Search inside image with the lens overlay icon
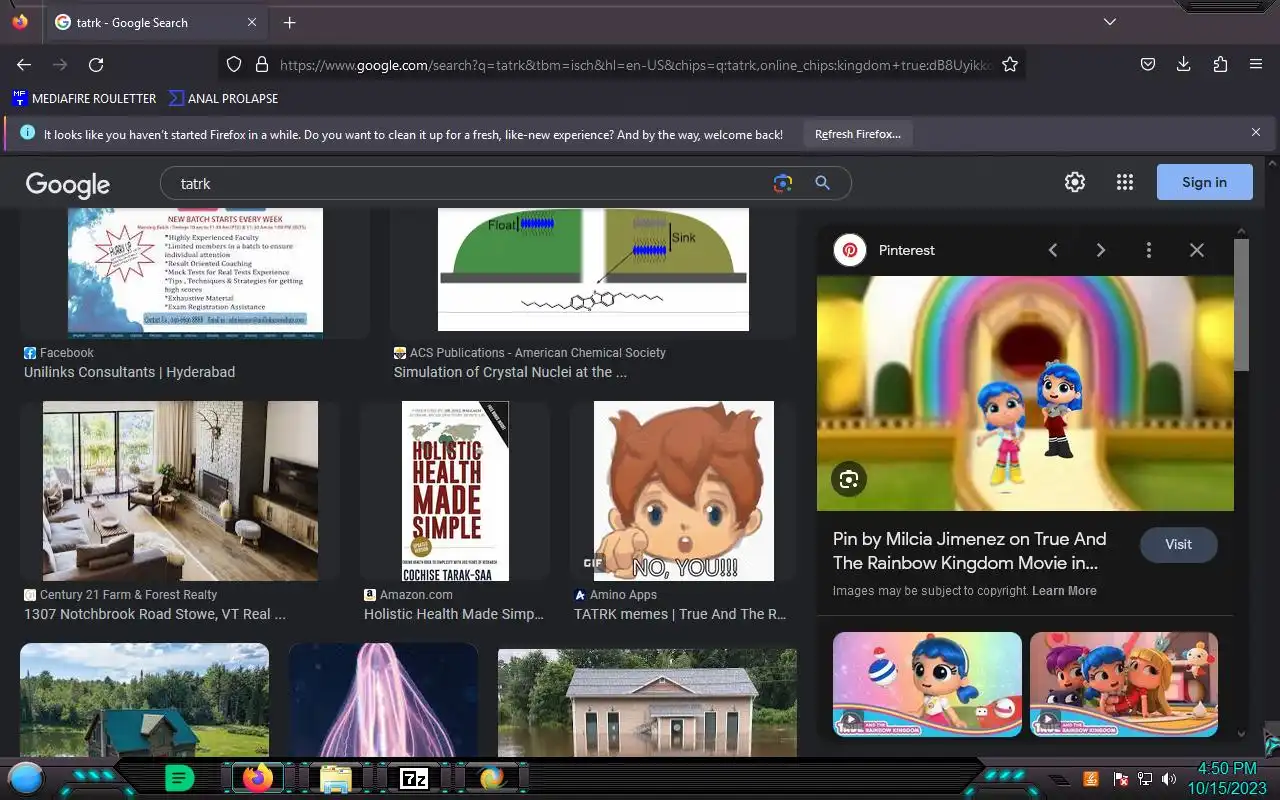Image resolution: width=1280 pixels, height=800 pixels. click(x=849, y=479)
